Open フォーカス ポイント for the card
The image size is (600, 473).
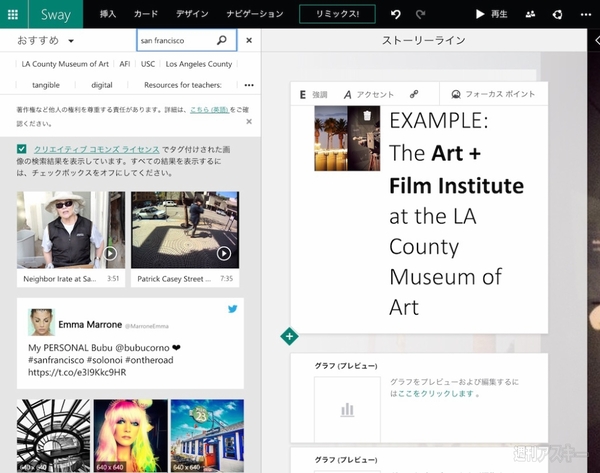(x=493, y=94)
